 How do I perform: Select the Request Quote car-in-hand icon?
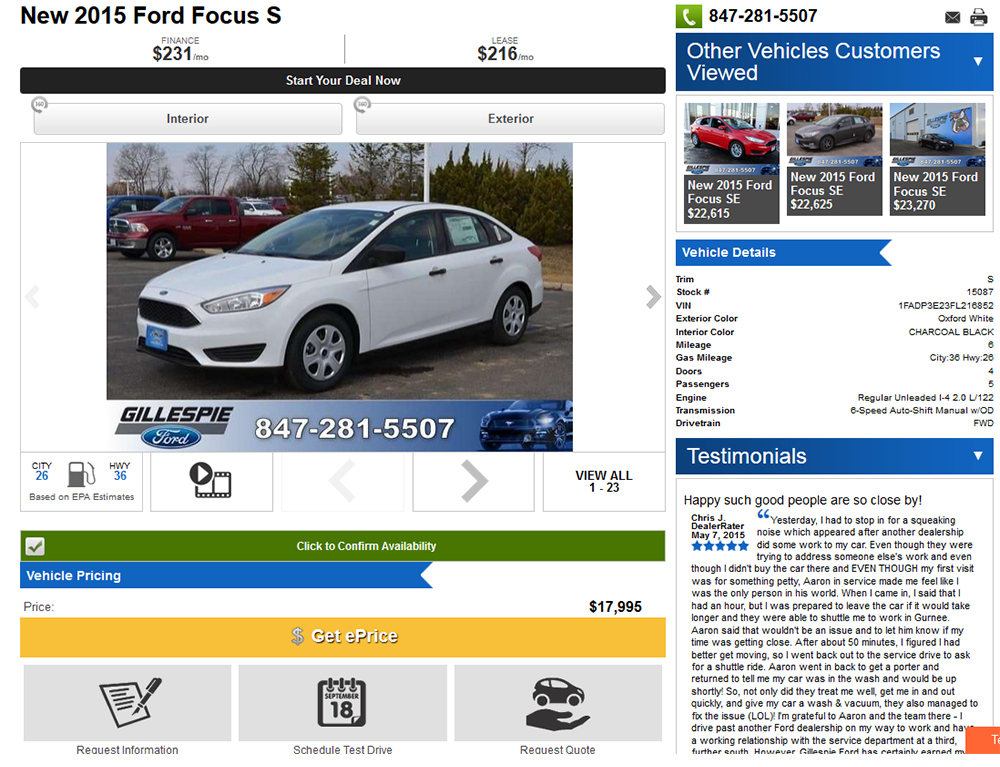click(x=558, y=703)
